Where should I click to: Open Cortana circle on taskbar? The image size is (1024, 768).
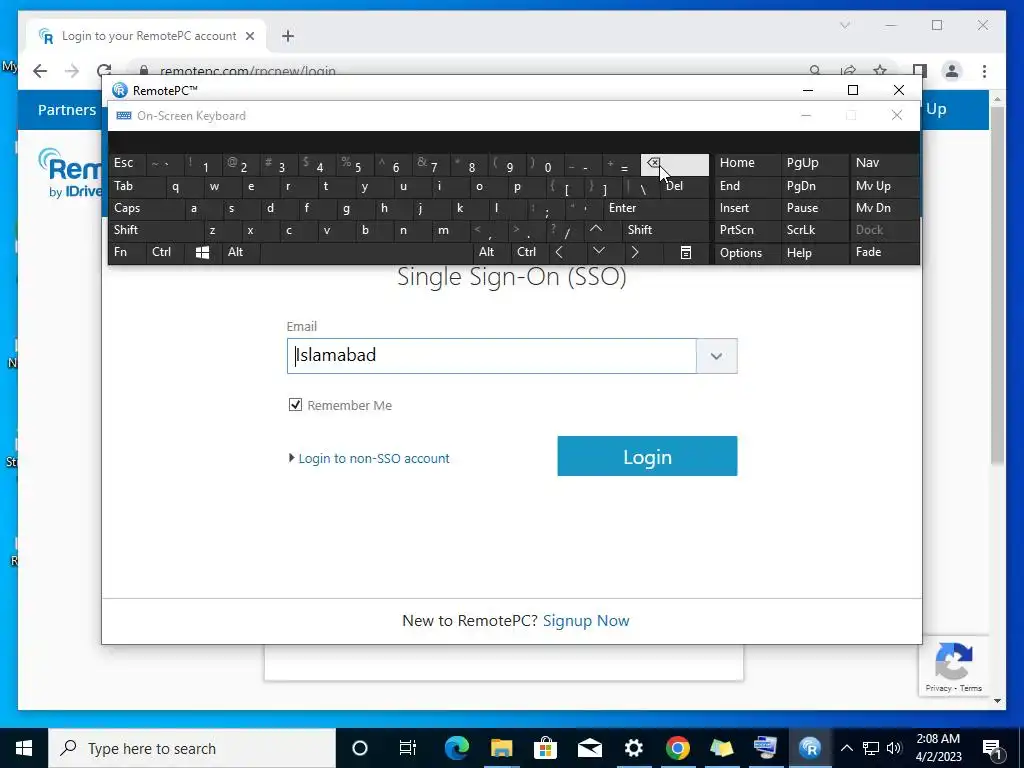coord(360,748)
